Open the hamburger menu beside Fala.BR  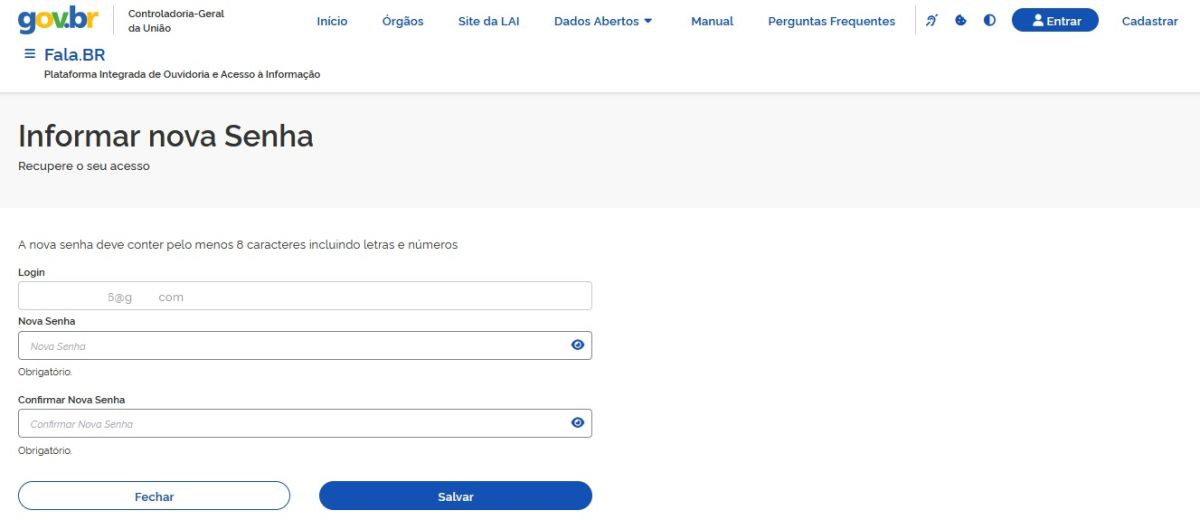[x=30, y=54]
